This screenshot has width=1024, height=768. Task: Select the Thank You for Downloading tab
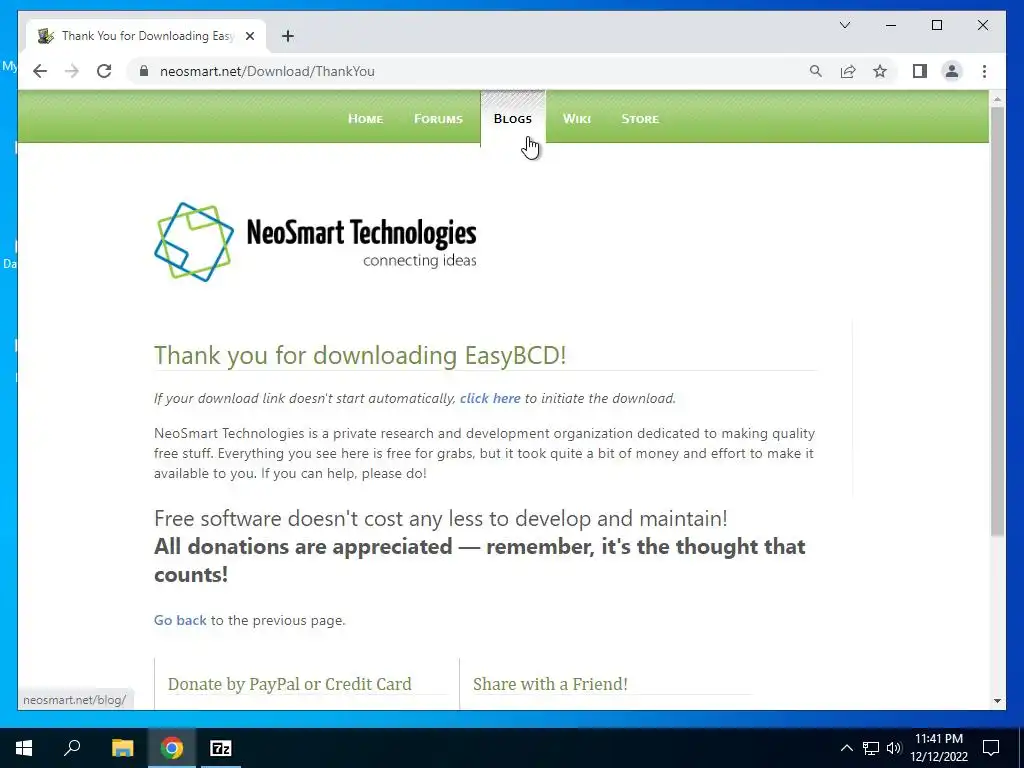[x=146, y=36]
